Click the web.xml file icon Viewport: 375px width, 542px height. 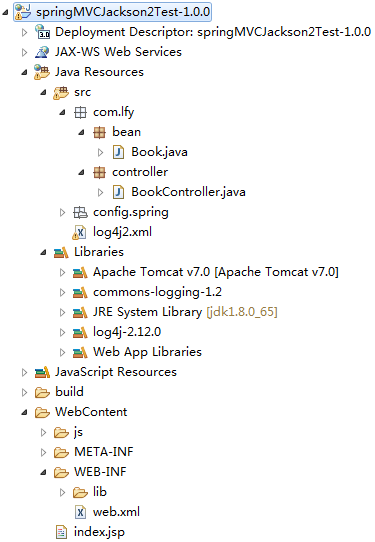coord(80,512)
